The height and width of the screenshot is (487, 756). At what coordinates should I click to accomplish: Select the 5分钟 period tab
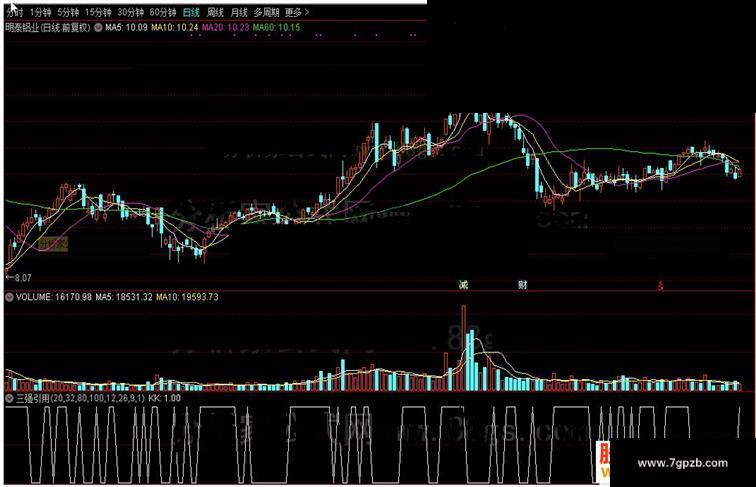tap(68, 12)
